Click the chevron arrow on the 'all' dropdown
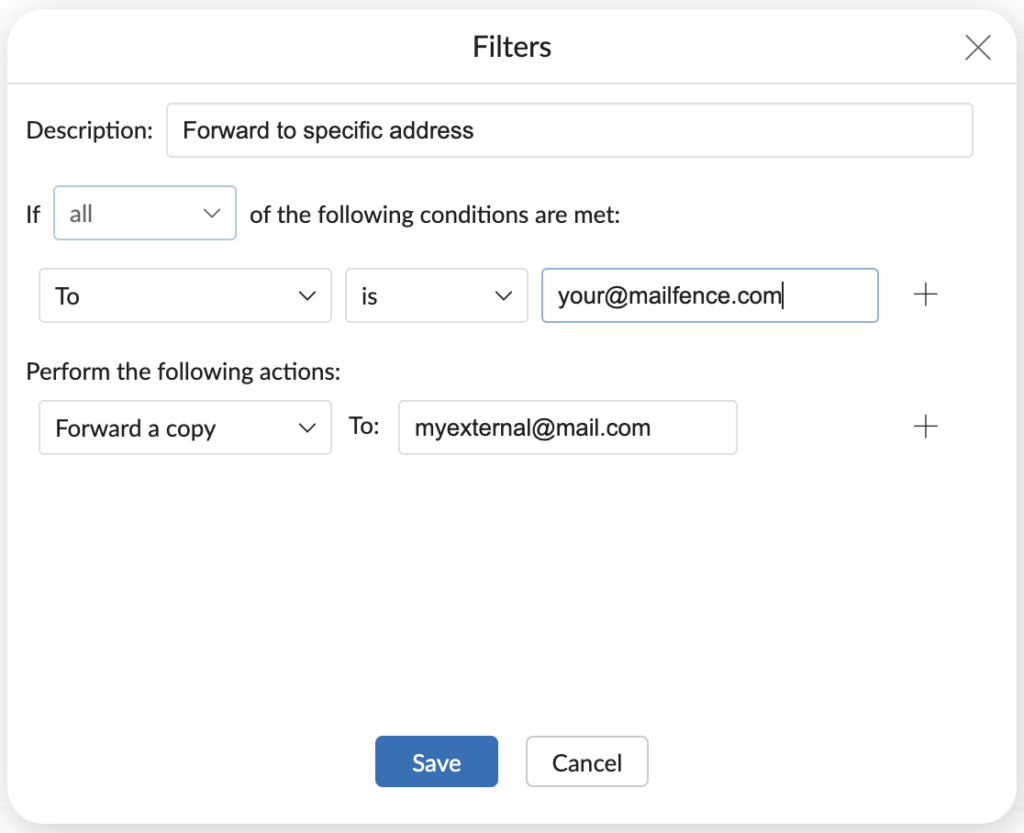 point(211,214)
